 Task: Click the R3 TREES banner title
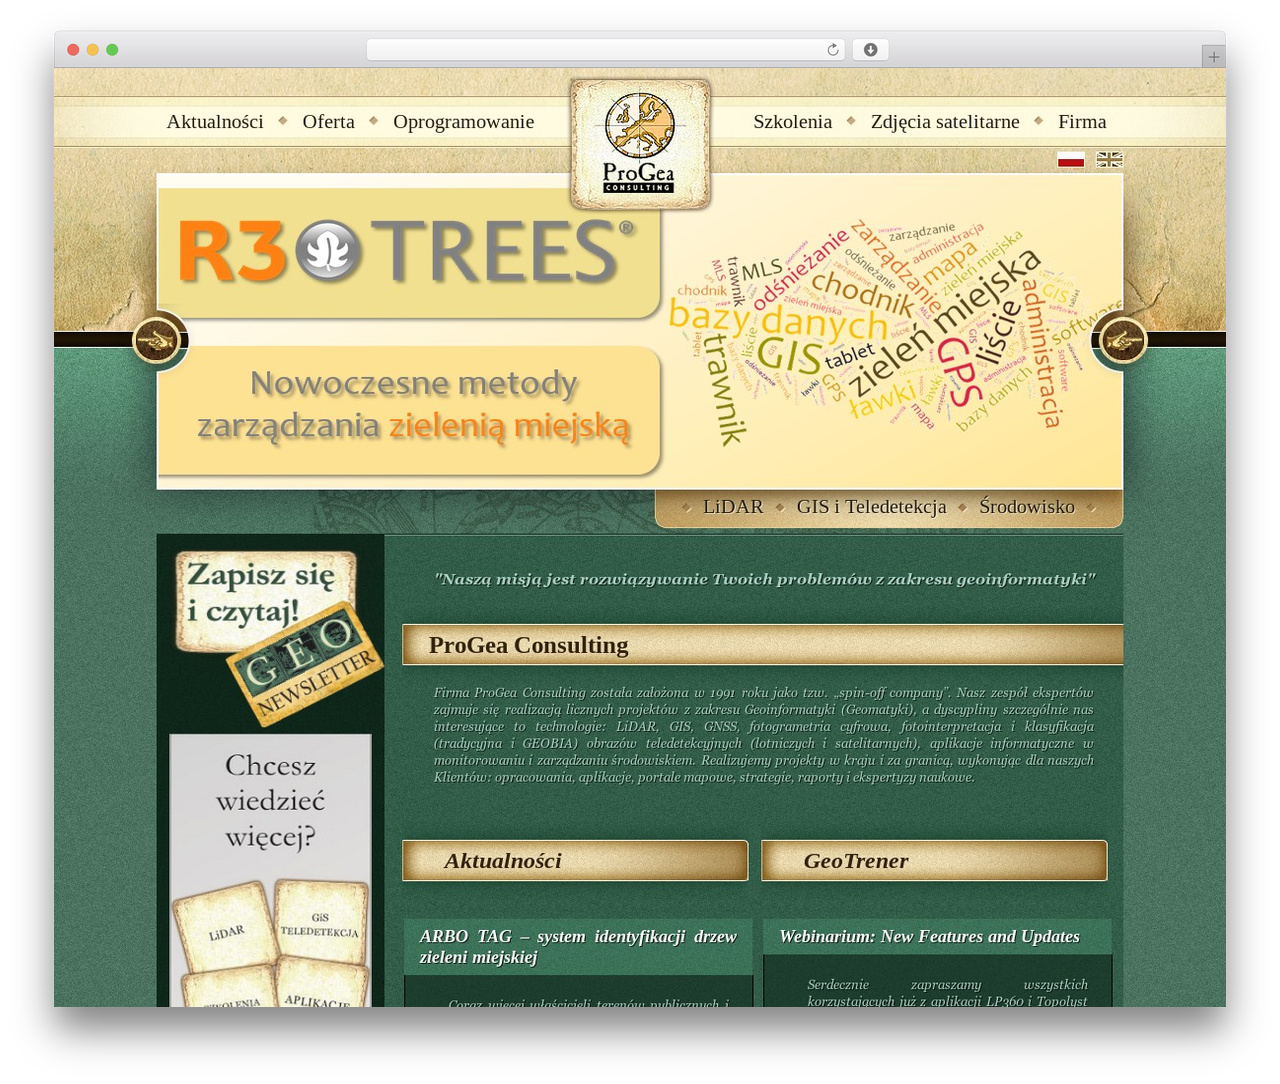click(407, 251)
